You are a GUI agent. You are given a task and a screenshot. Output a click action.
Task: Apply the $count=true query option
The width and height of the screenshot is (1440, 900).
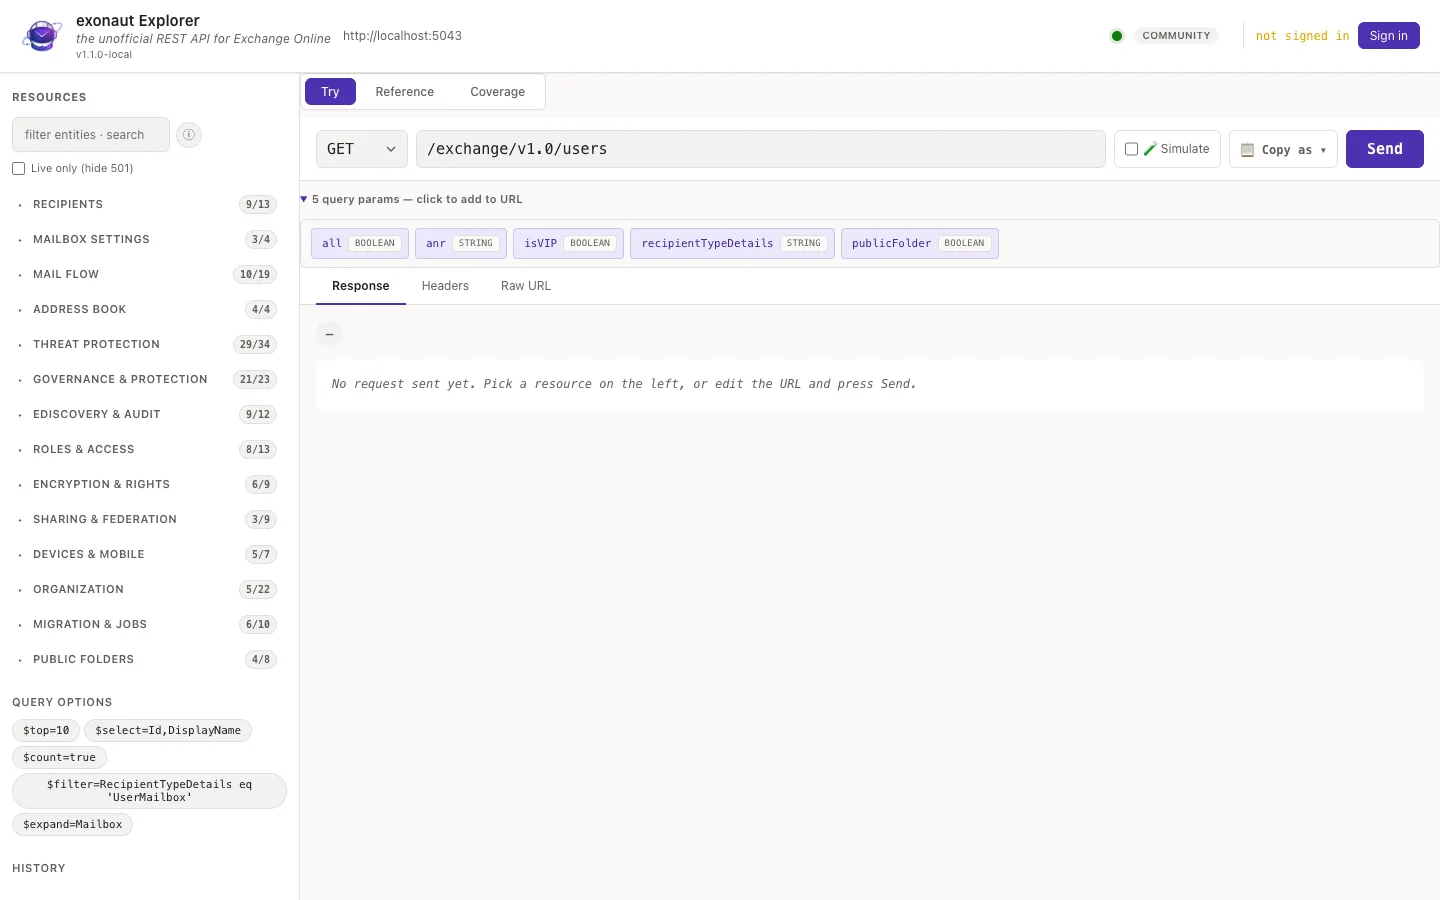coord(60,758)
